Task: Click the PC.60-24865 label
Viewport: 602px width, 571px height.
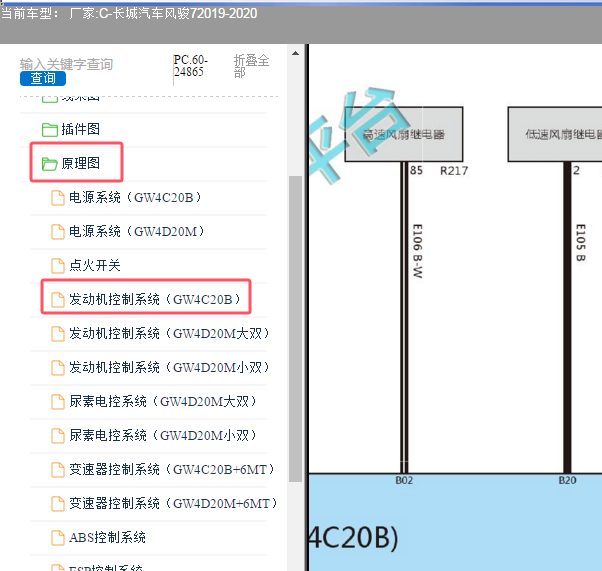Action: [x=190, y=66]
